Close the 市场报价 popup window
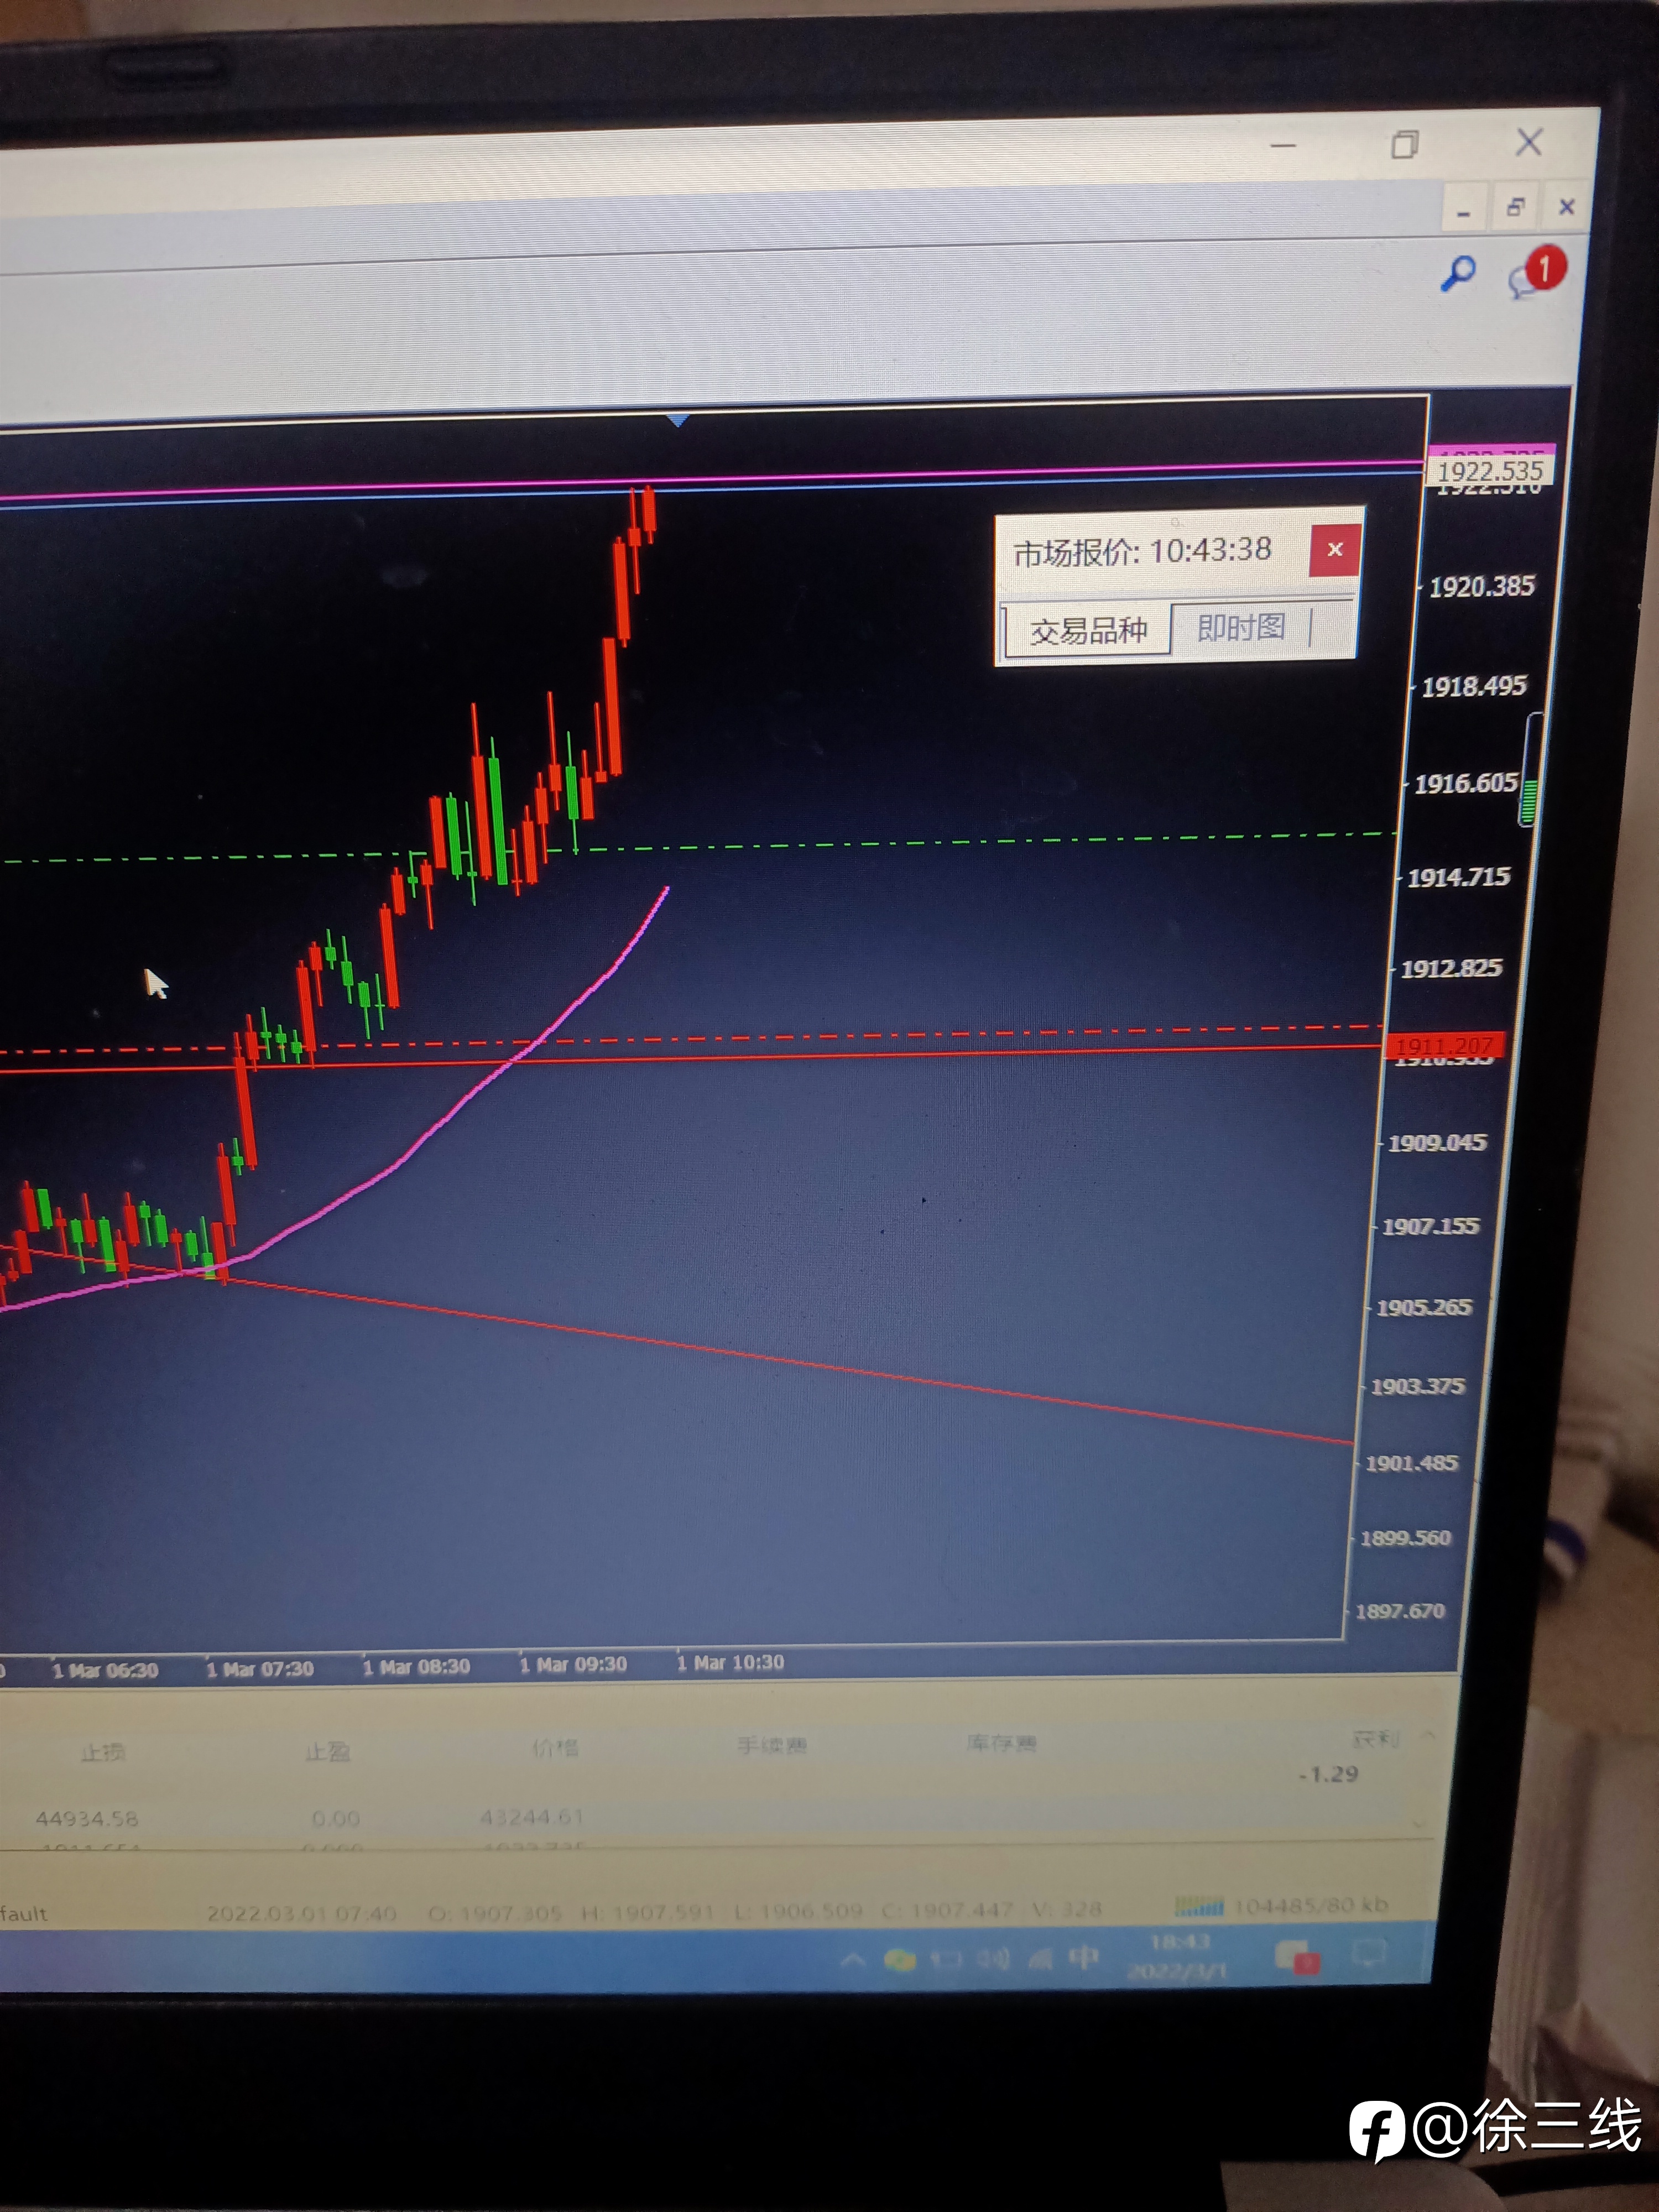 coord(1335,550)
